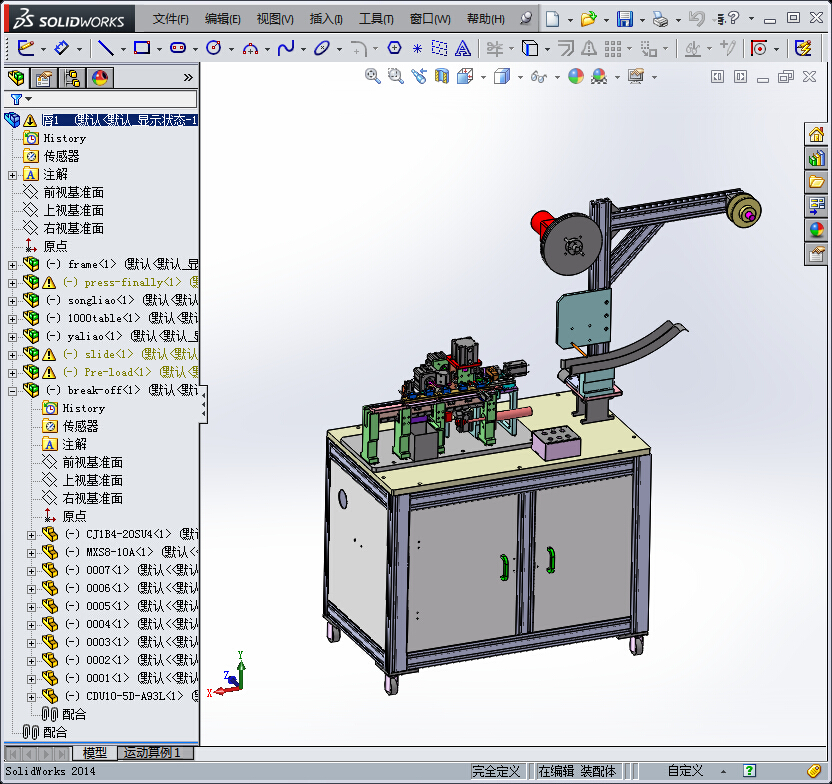Screen dimensions: 832x784
Task: Open the 窗口(W) menu
Action: pyautogui.click(x=430, y=19)
